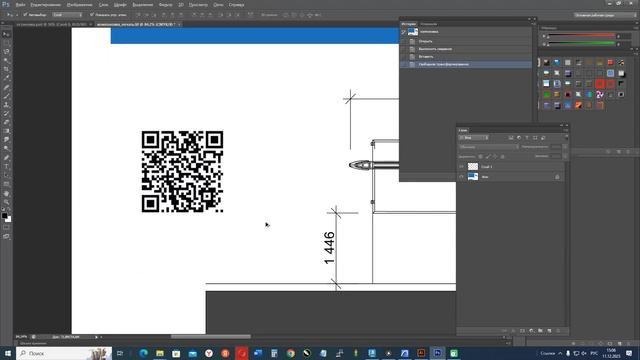The width and height of the screenshot is (640, 360).
Task: Select the Hand tool
Action: pyautogui.click(x=6, y=193)
